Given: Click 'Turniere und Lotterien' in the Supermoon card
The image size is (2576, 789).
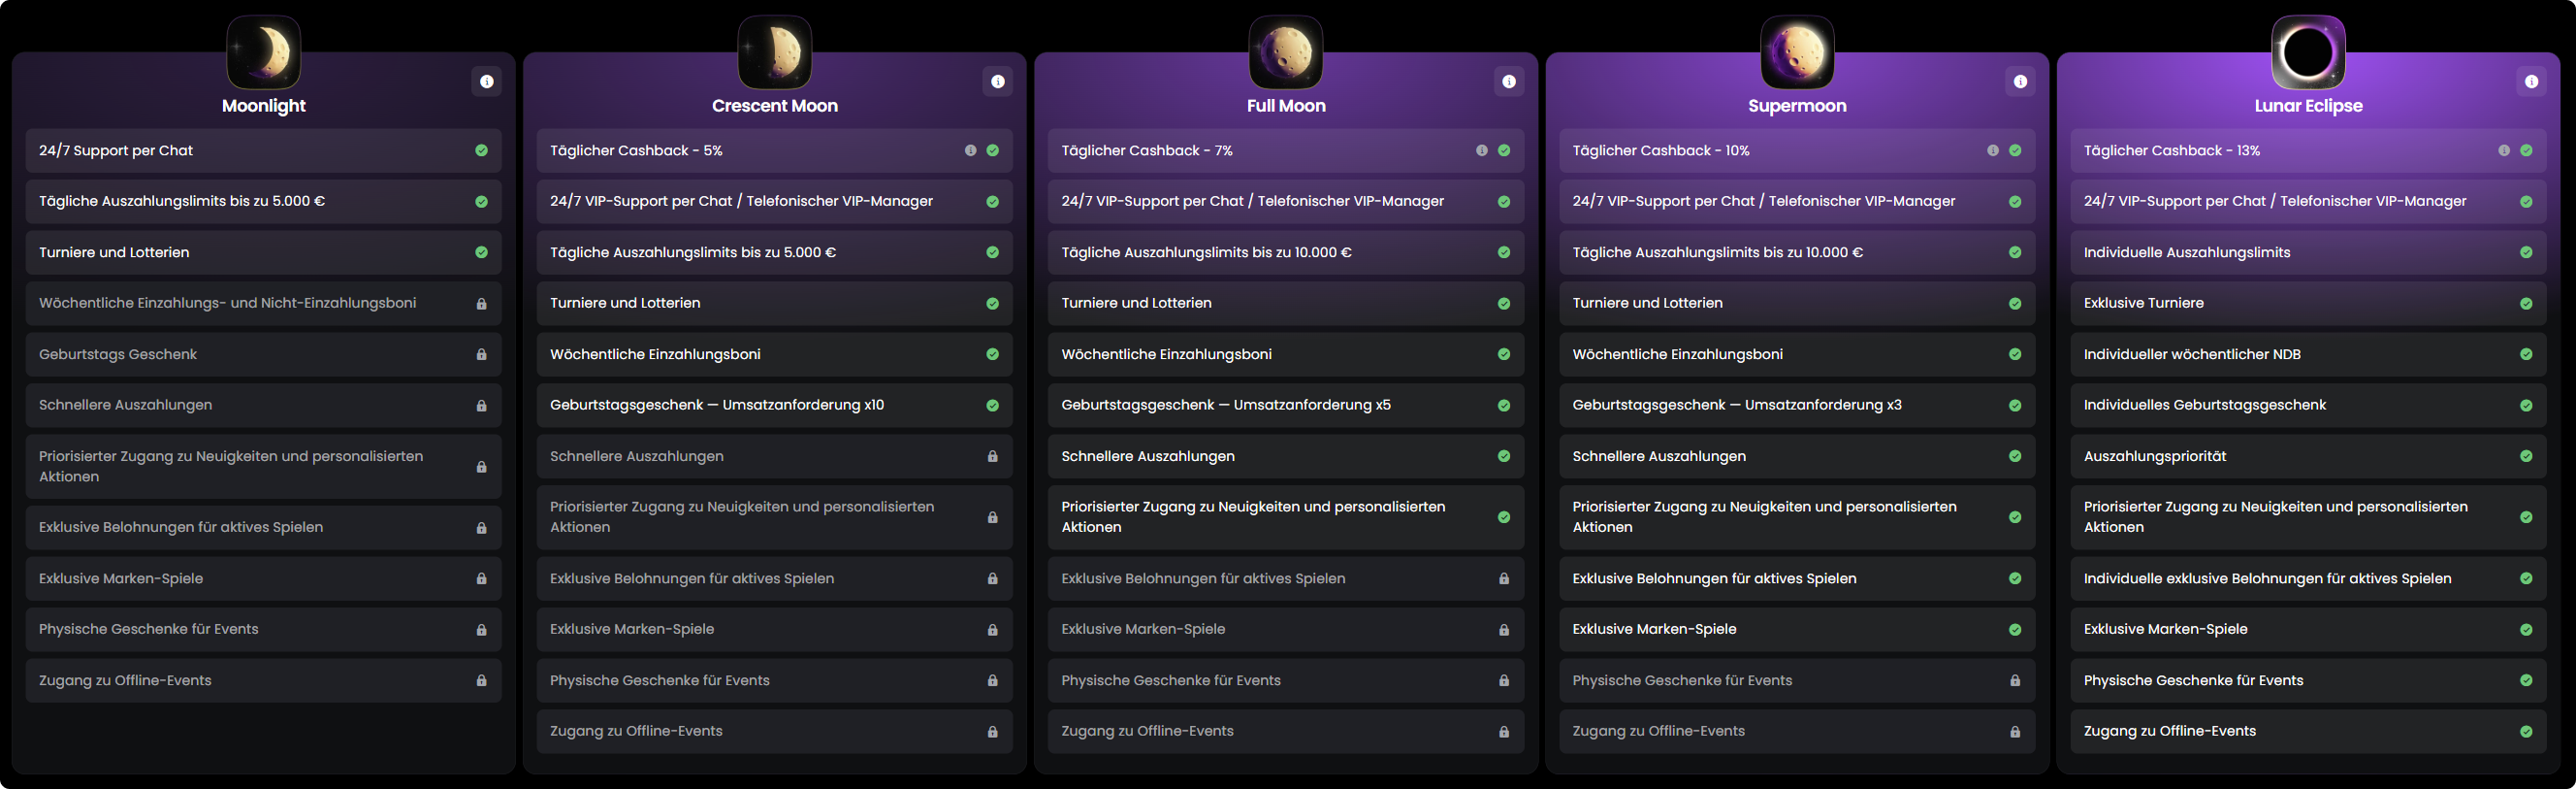Looking at the screenshot, I should click(1647, 304).
